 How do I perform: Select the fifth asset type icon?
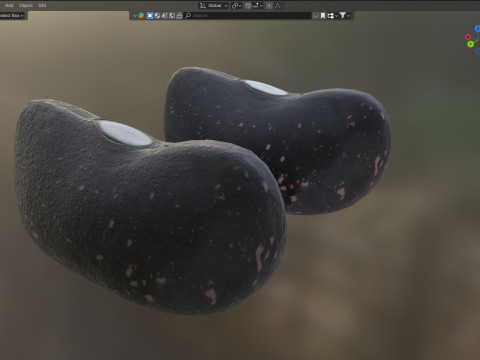tap(179, 16)
